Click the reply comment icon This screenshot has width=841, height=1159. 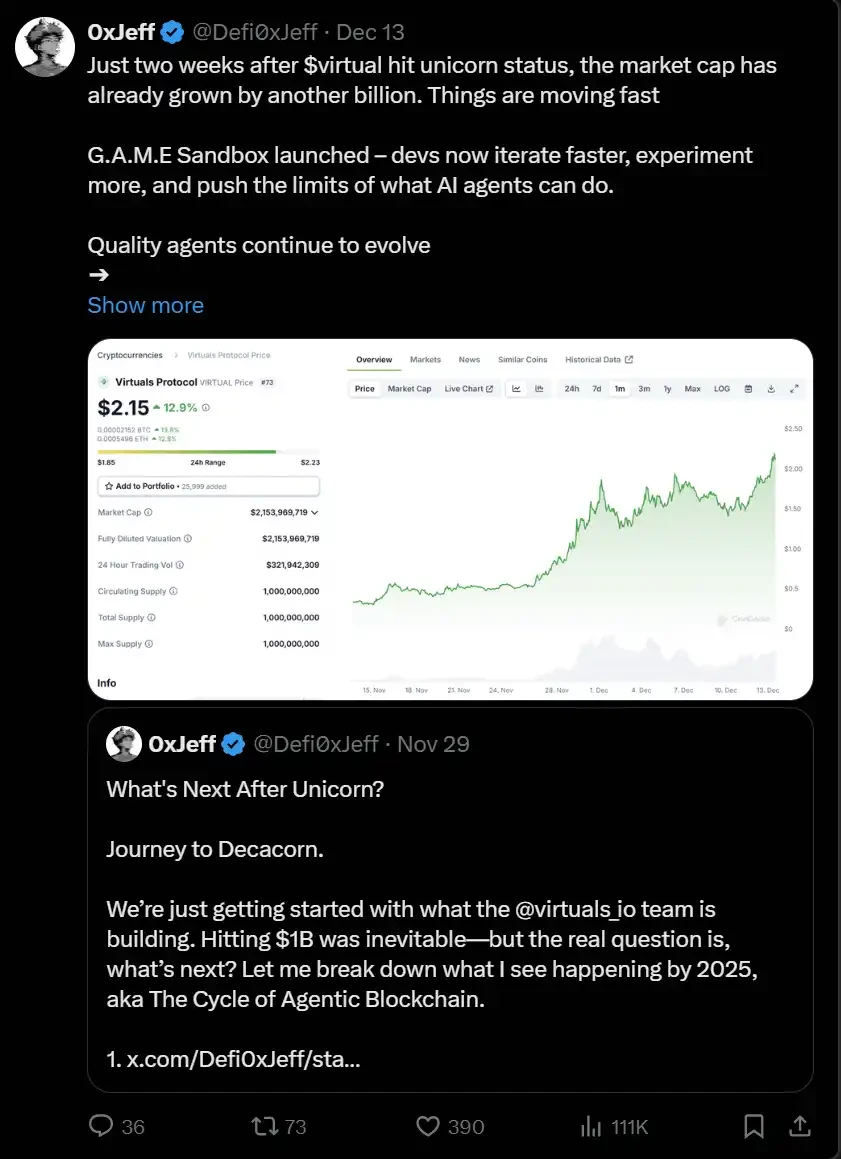point(101,1126)
